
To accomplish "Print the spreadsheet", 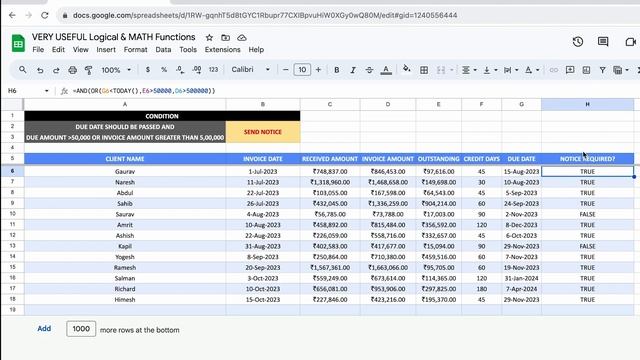I will click(72, 70).
